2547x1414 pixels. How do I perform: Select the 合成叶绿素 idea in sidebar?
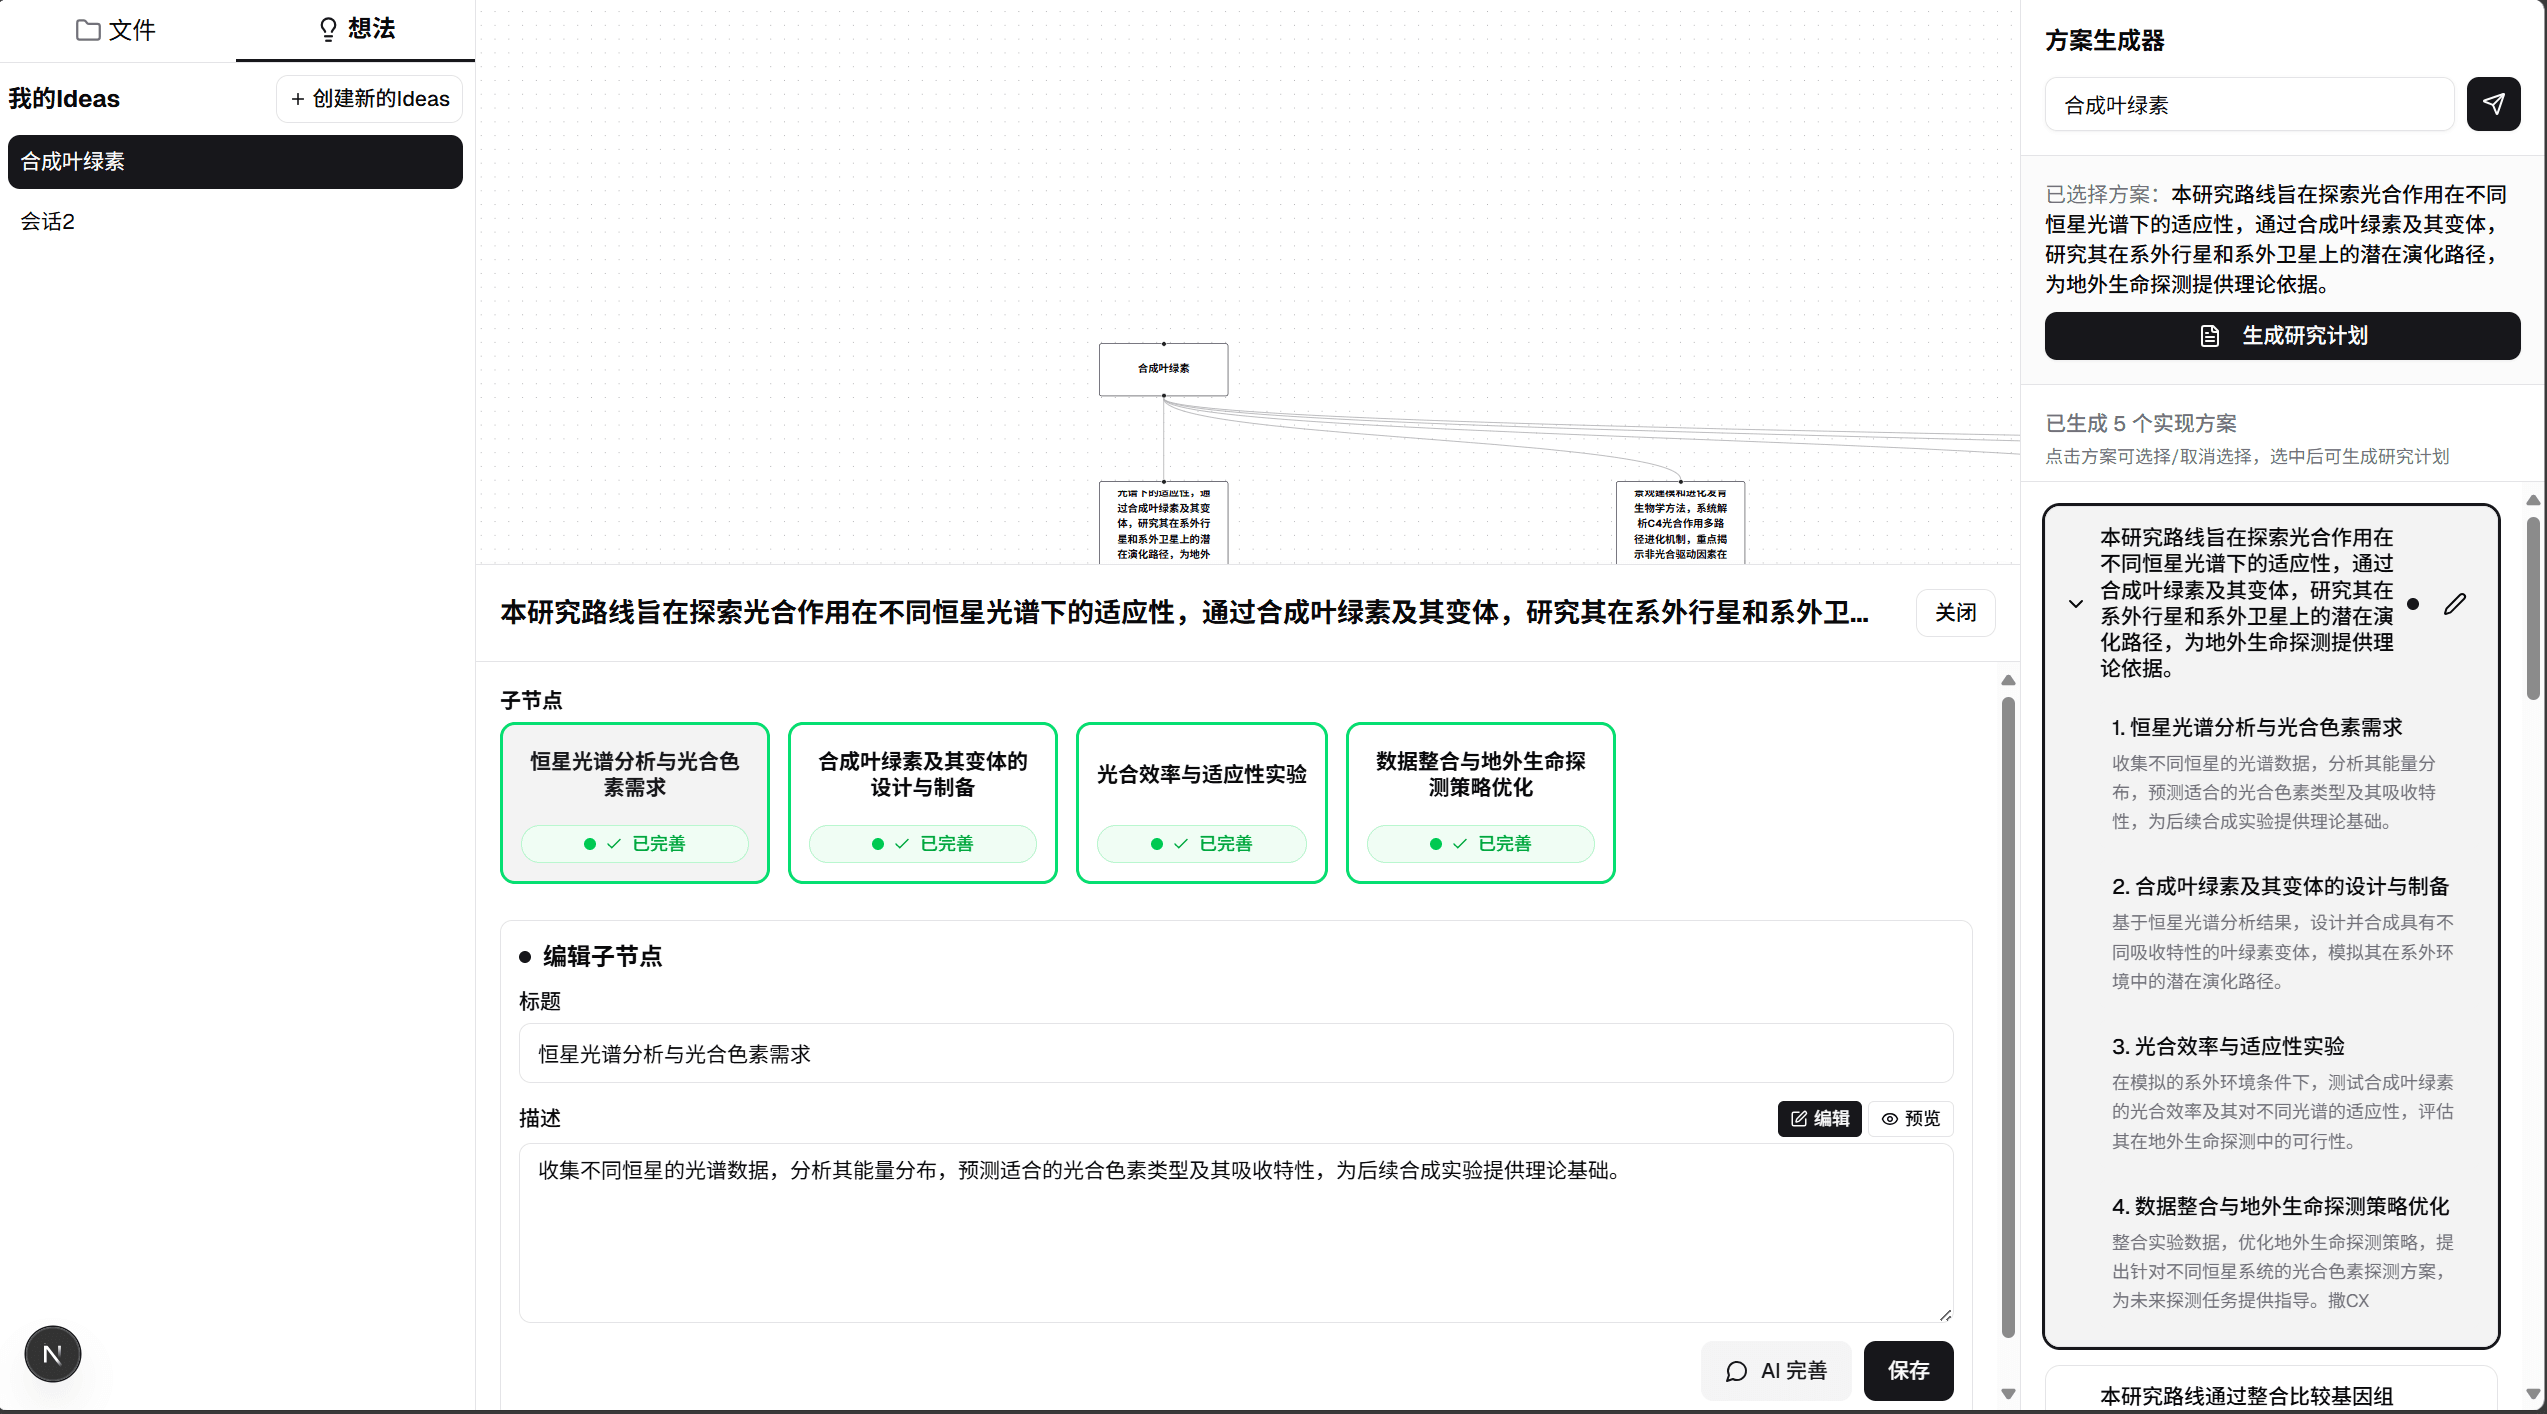235,162
